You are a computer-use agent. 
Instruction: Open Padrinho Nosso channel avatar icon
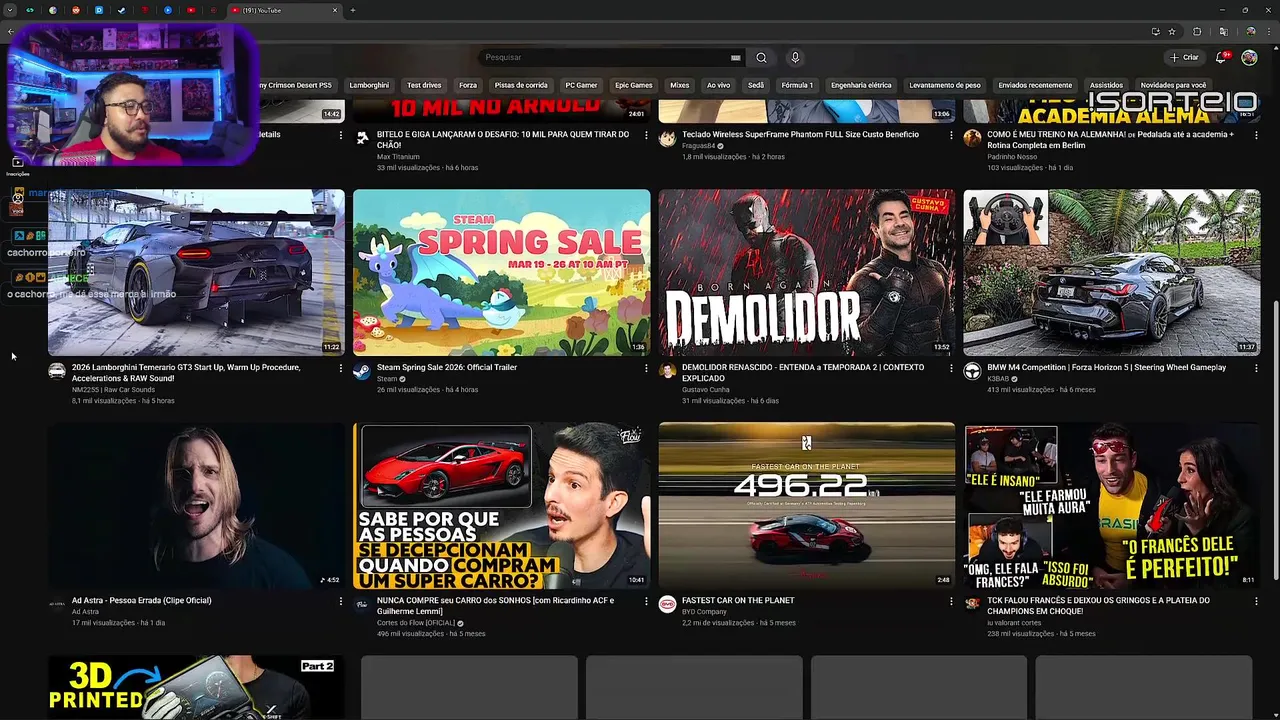tap(972, 138)
